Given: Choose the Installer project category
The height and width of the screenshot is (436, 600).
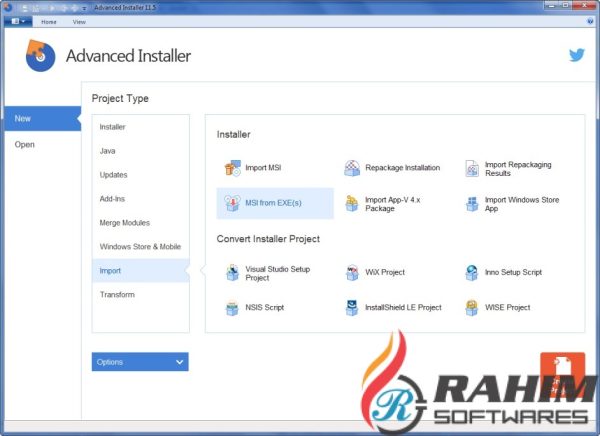Looking at the screenshot, I should point(140,127).
